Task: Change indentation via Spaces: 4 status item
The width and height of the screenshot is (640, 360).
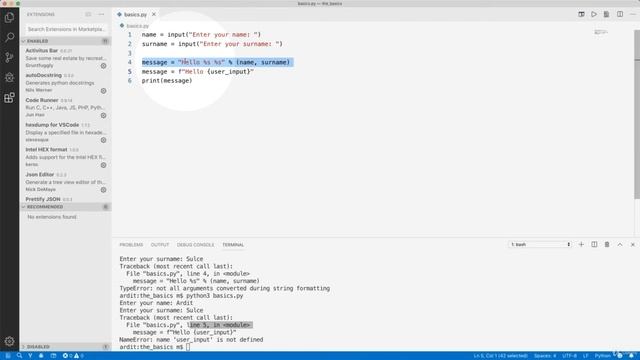Action: pos(545,356)
